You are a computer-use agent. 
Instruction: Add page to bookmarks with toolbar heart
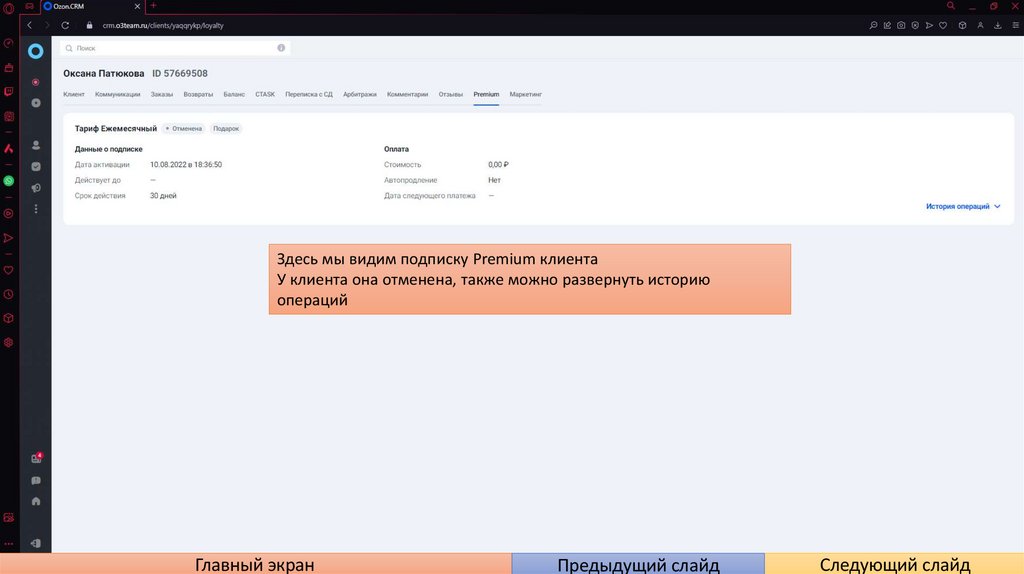[x=943, y=25]
